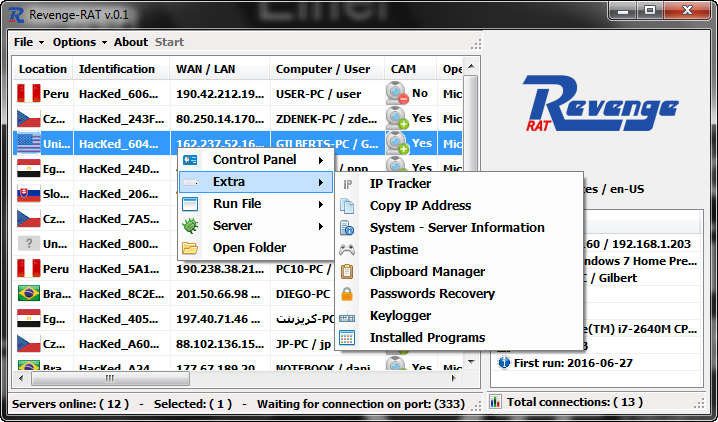This screenshot has height=422, width=718.
Task: Click 'Total connections: ( 13 )' status text
Action: (575, 402)
